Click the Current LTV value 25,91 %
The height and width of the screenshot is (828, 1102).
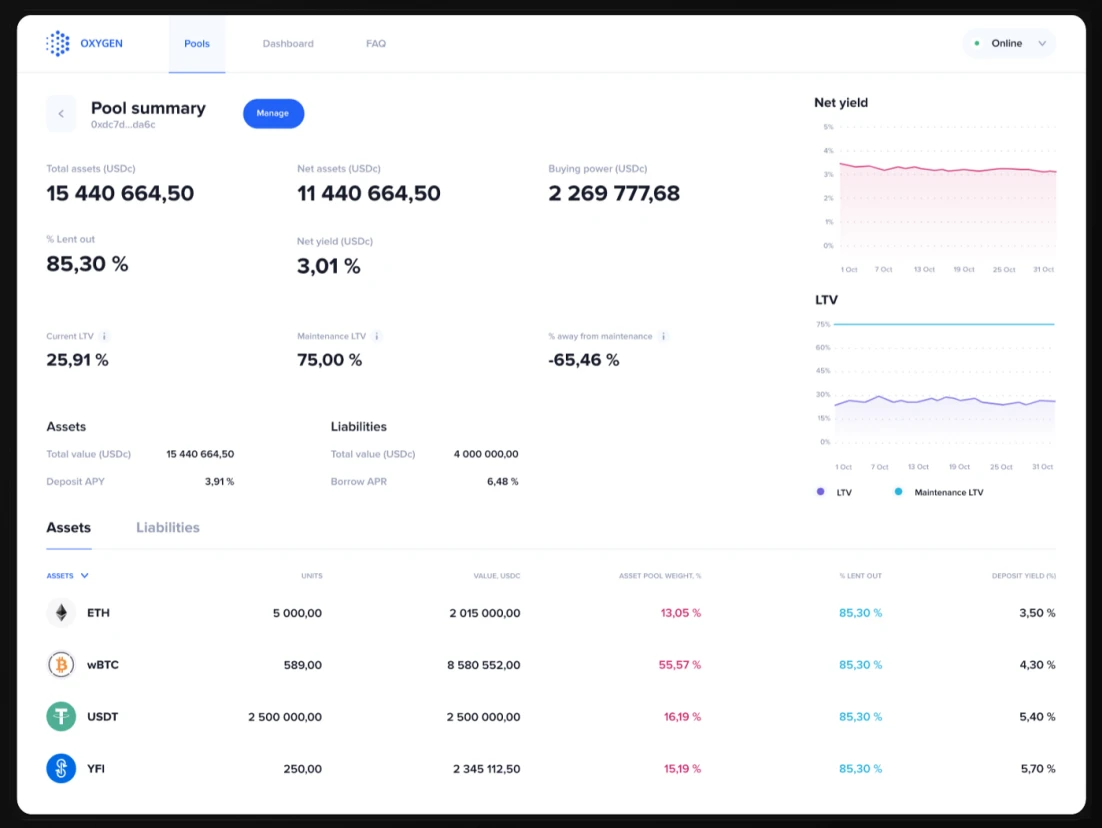pos(77,361)
